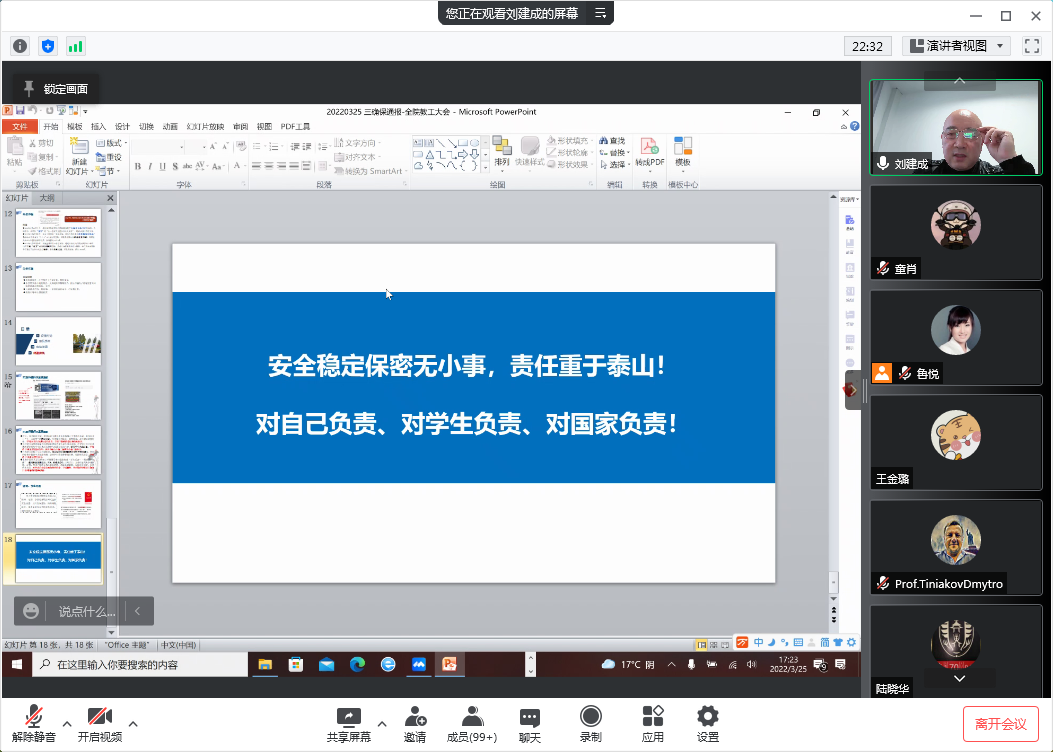Click the 离开会议 leave meeting button
Viewport: 1053px width, 752px height.
(x=1000, y=723)
